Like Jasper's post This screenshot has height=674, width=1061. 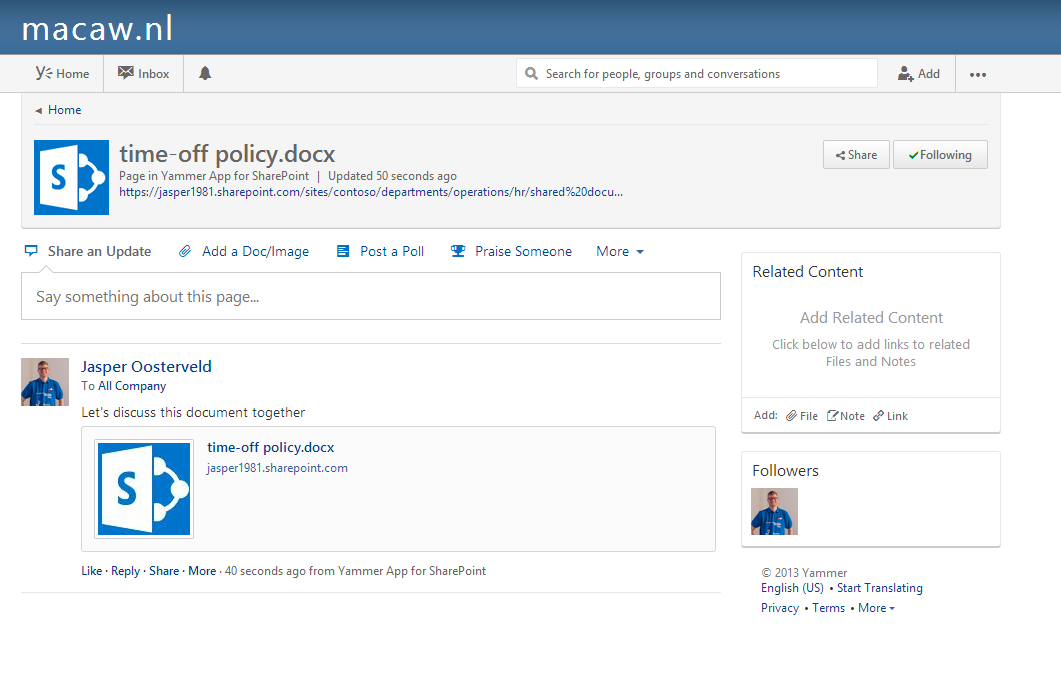click(91, 570)
